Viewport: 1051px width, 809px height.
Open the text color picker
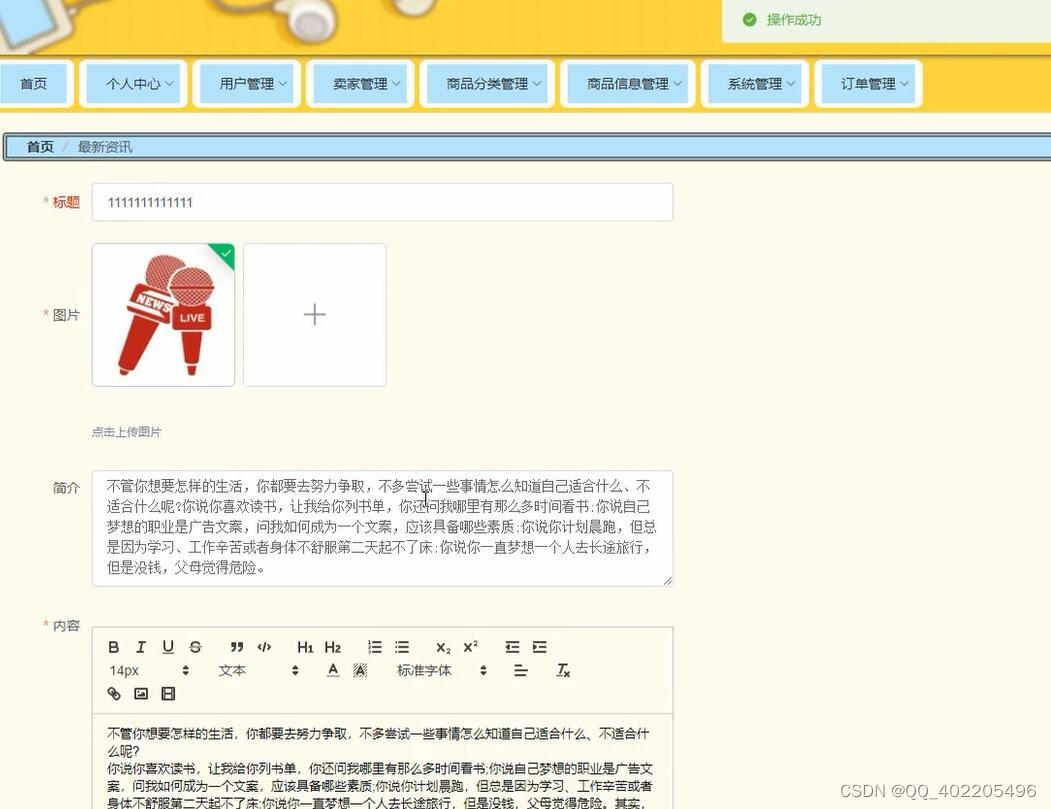[x=331, y=670]
